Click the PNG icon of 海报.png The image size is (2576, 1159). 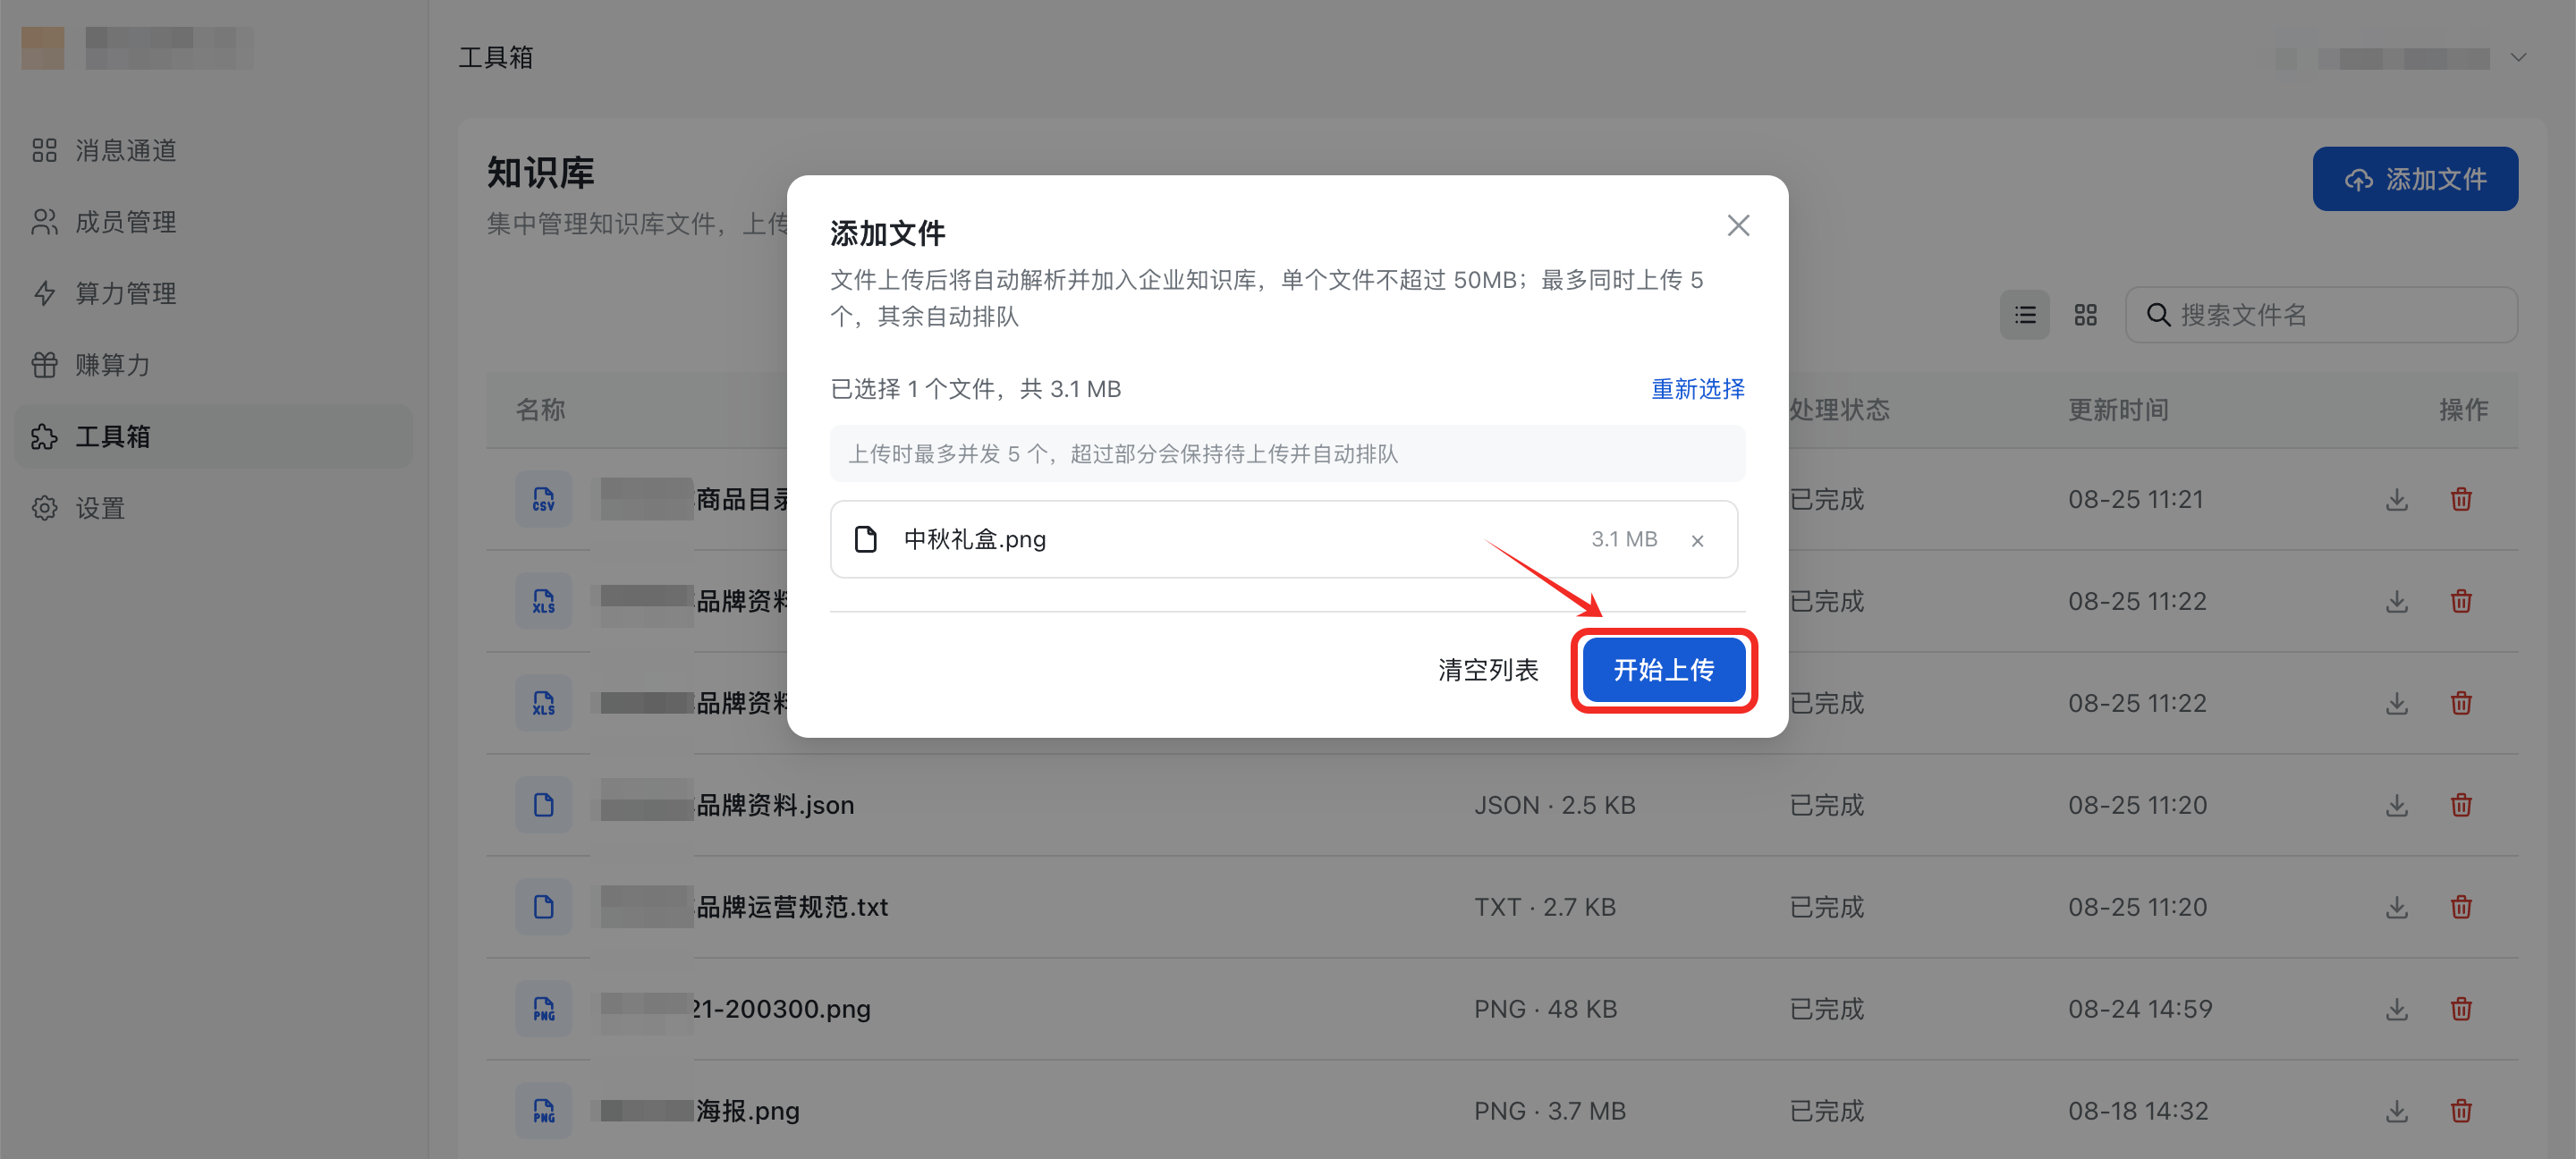coord(543,1111)
